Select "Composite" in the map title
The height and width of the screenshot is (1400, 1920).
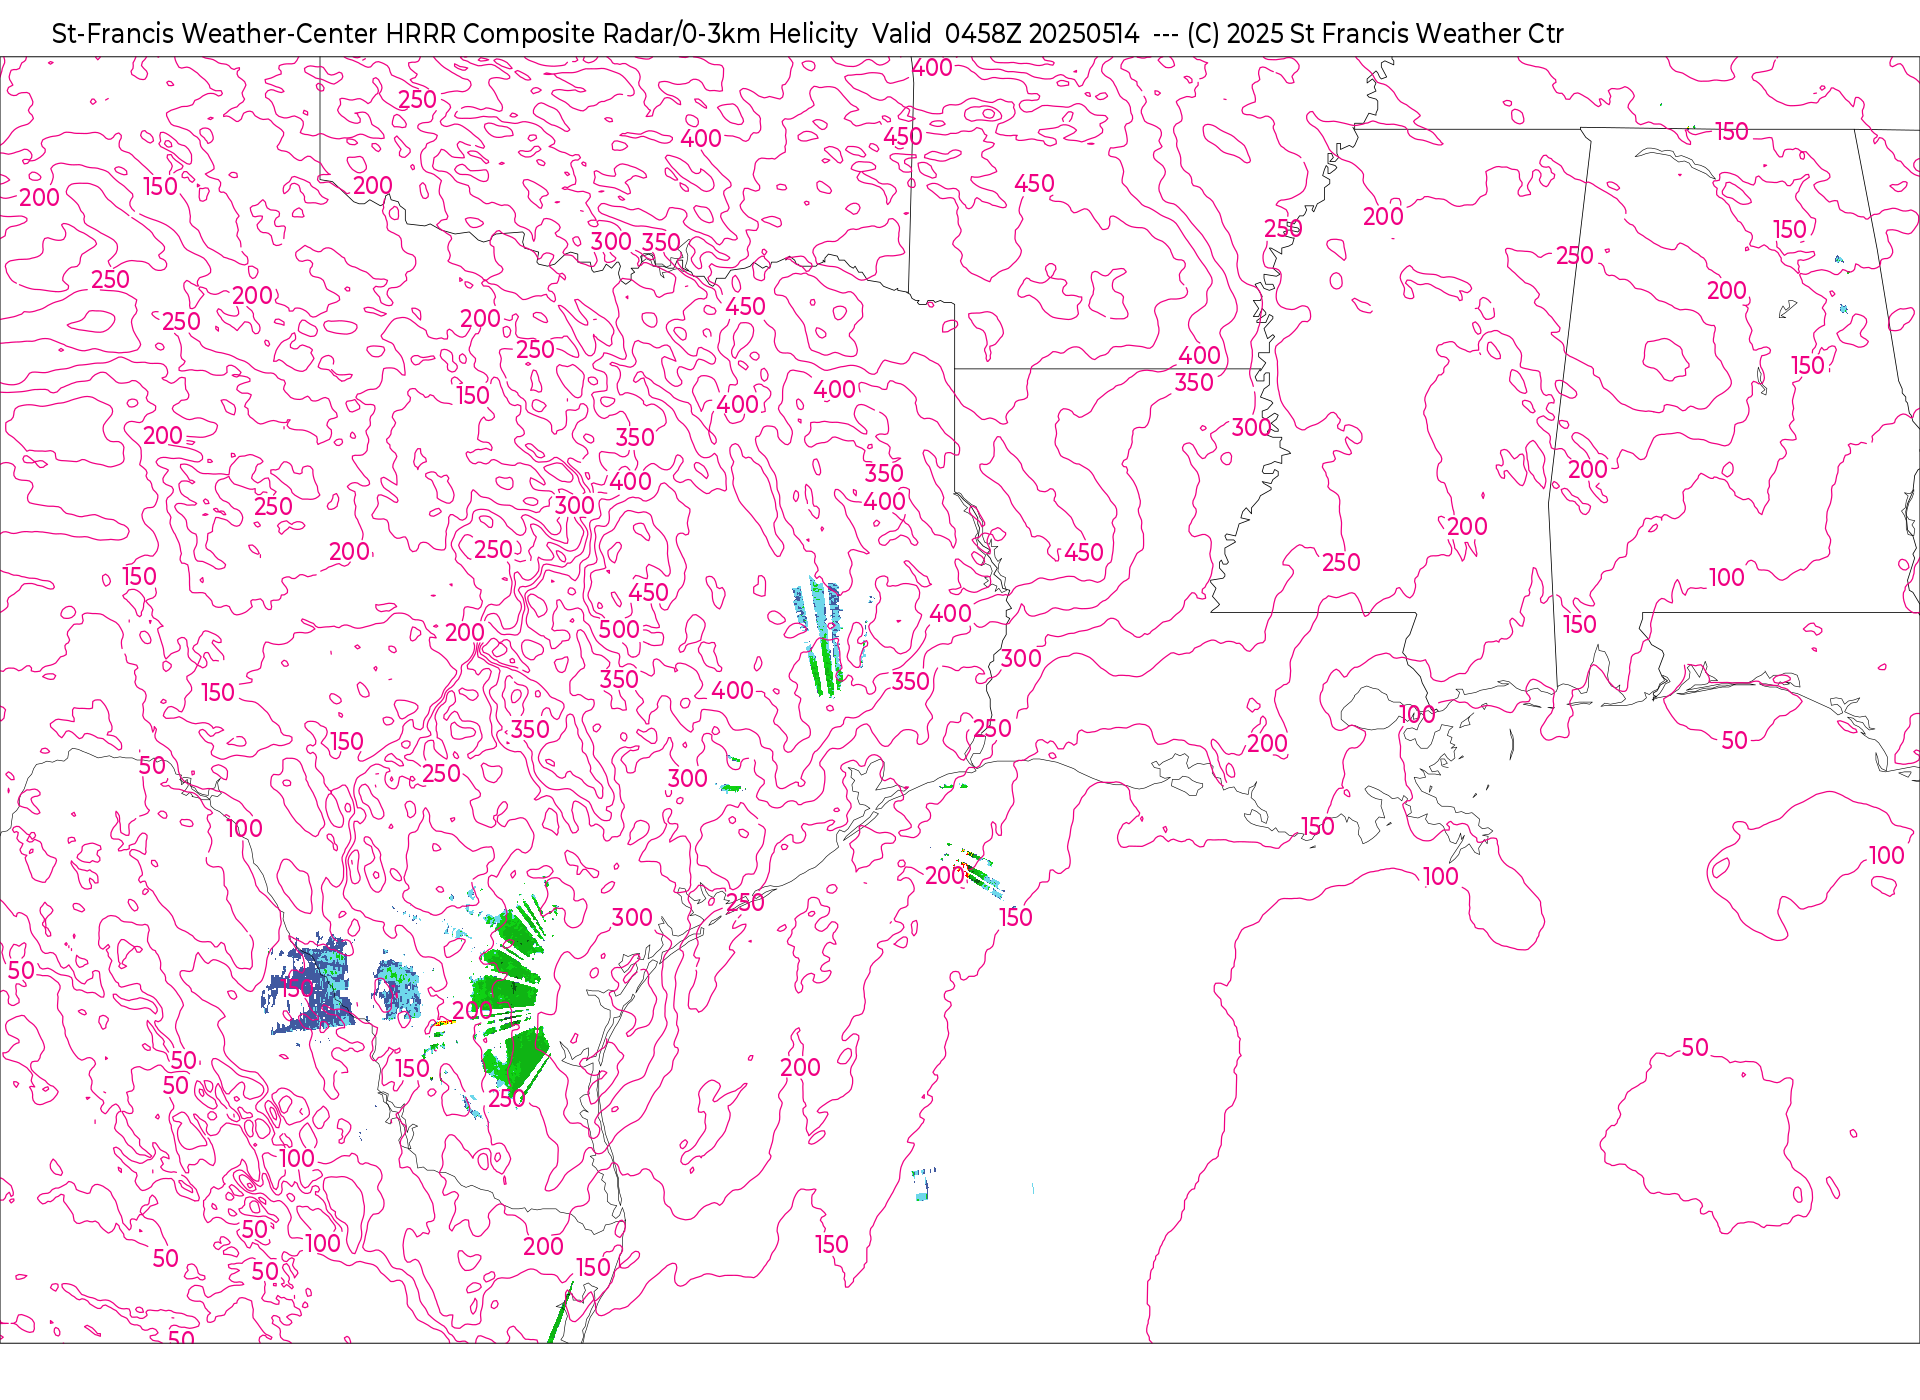click(529, 34)
